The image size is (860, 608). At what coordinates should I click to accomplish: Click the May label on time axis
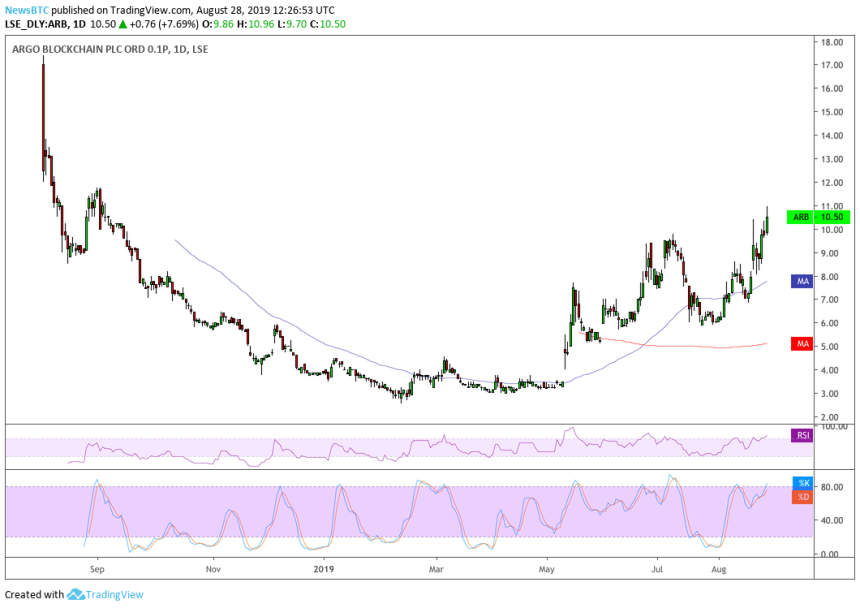coord(546,569)
